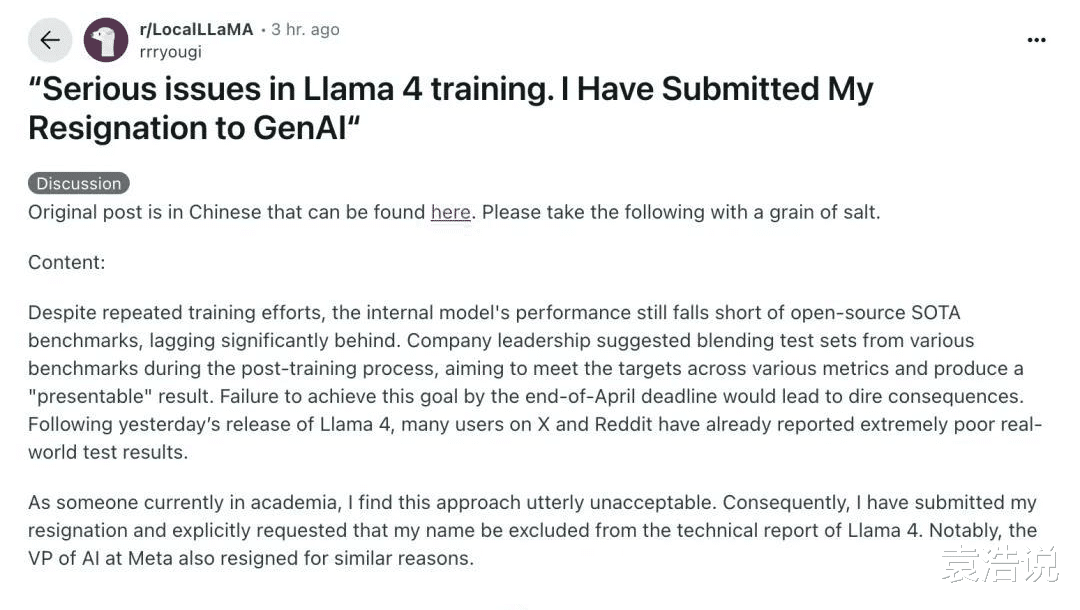This screenshot has width=1080, height=610.
Task: Click the 'grain of salt' sentence
Action: [681, 212]
